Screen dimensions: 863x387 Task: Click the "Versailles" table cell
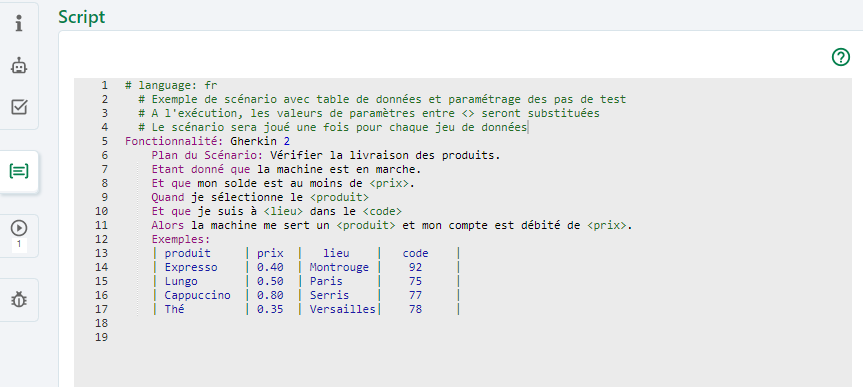(343, 309)
